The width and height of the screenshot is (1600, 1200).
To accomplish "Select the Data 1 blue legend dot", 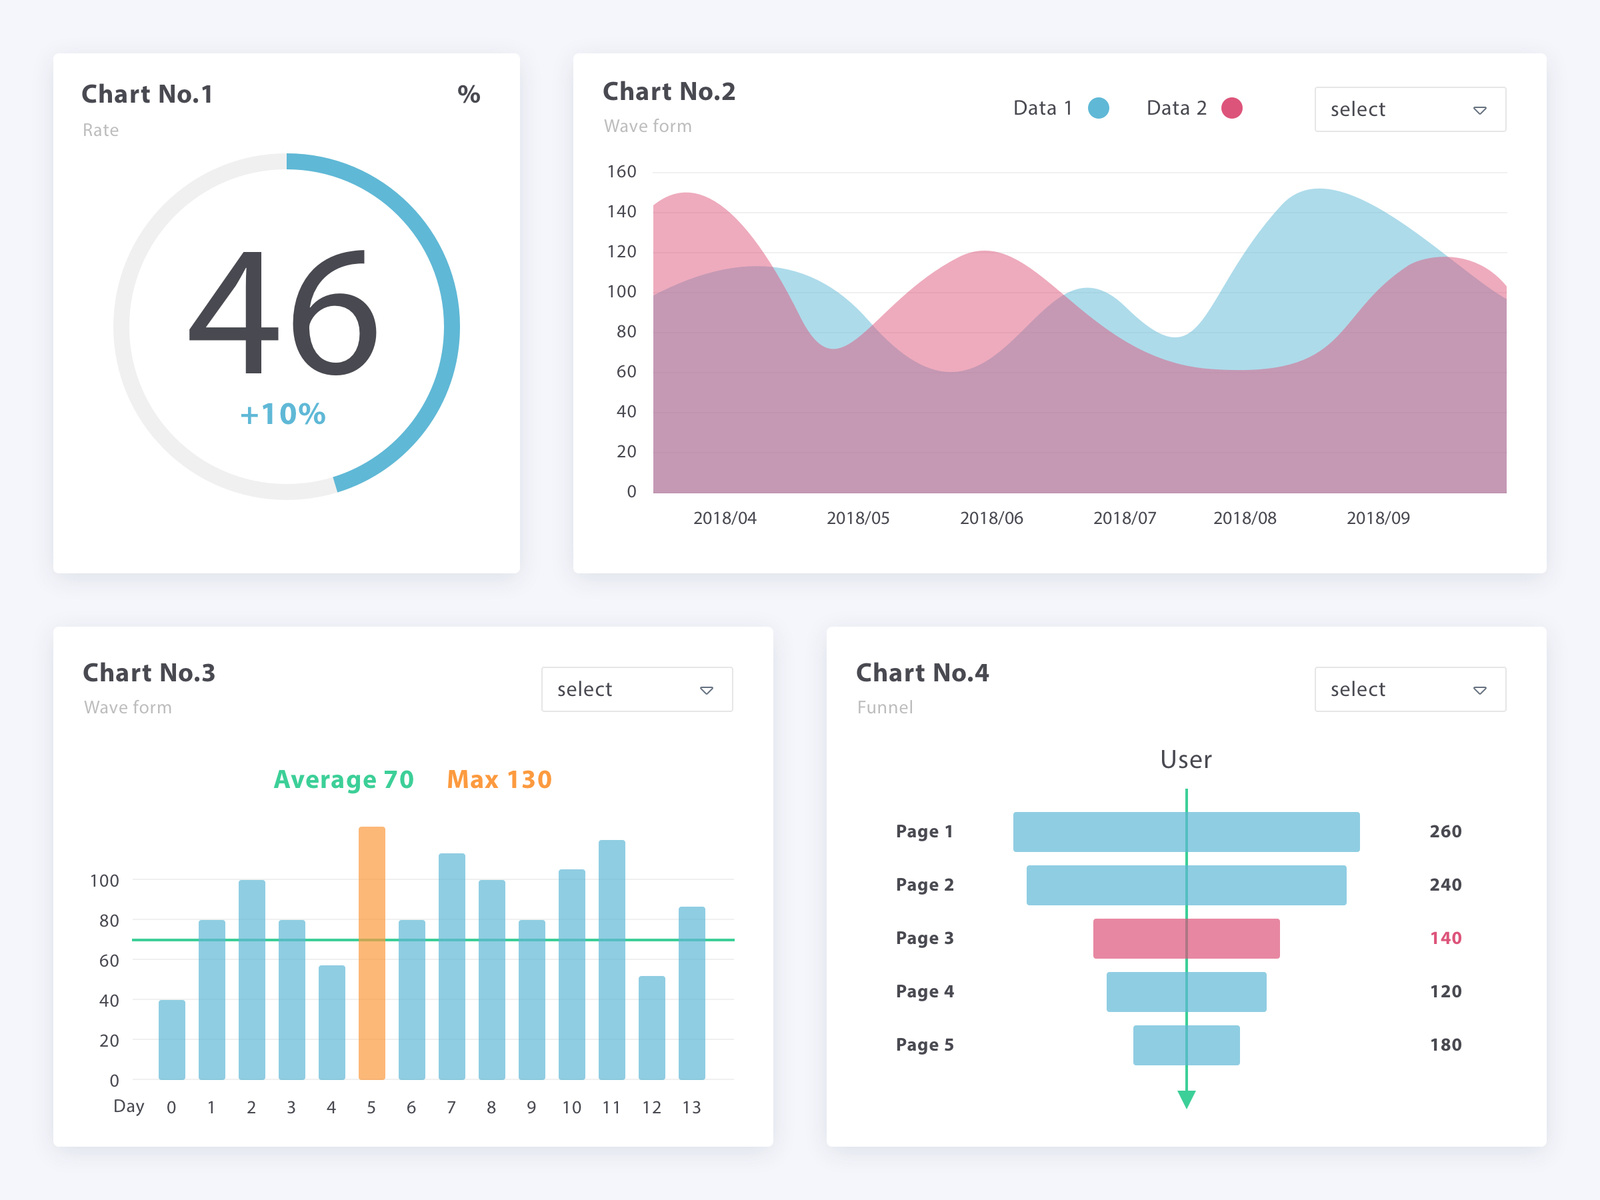I will (1098, 108).
